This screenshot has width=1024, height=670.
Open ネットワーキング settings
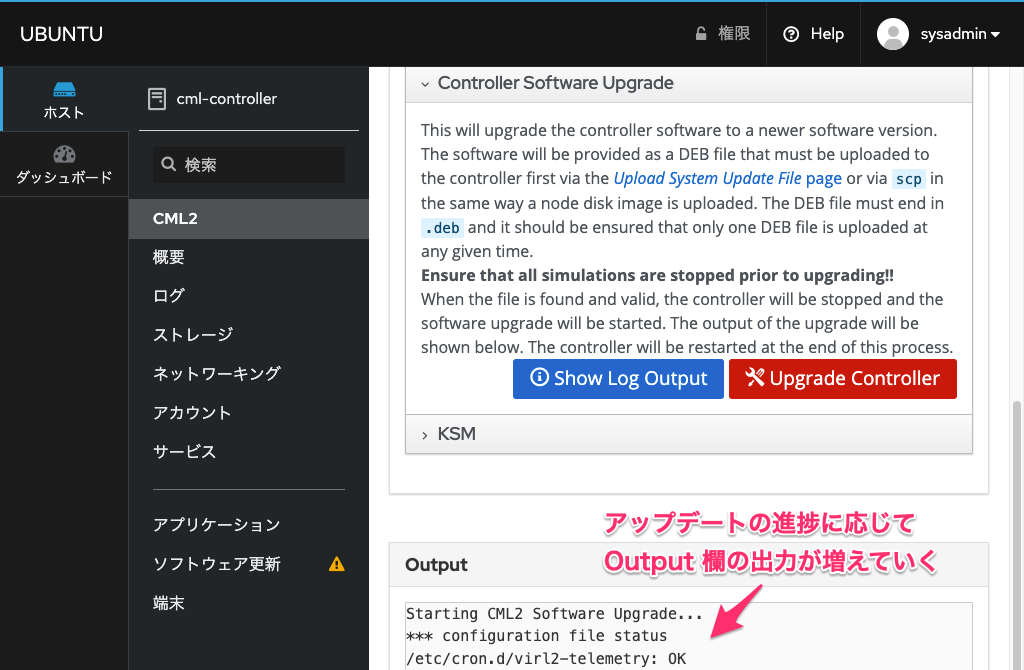[x=217, y=374]
